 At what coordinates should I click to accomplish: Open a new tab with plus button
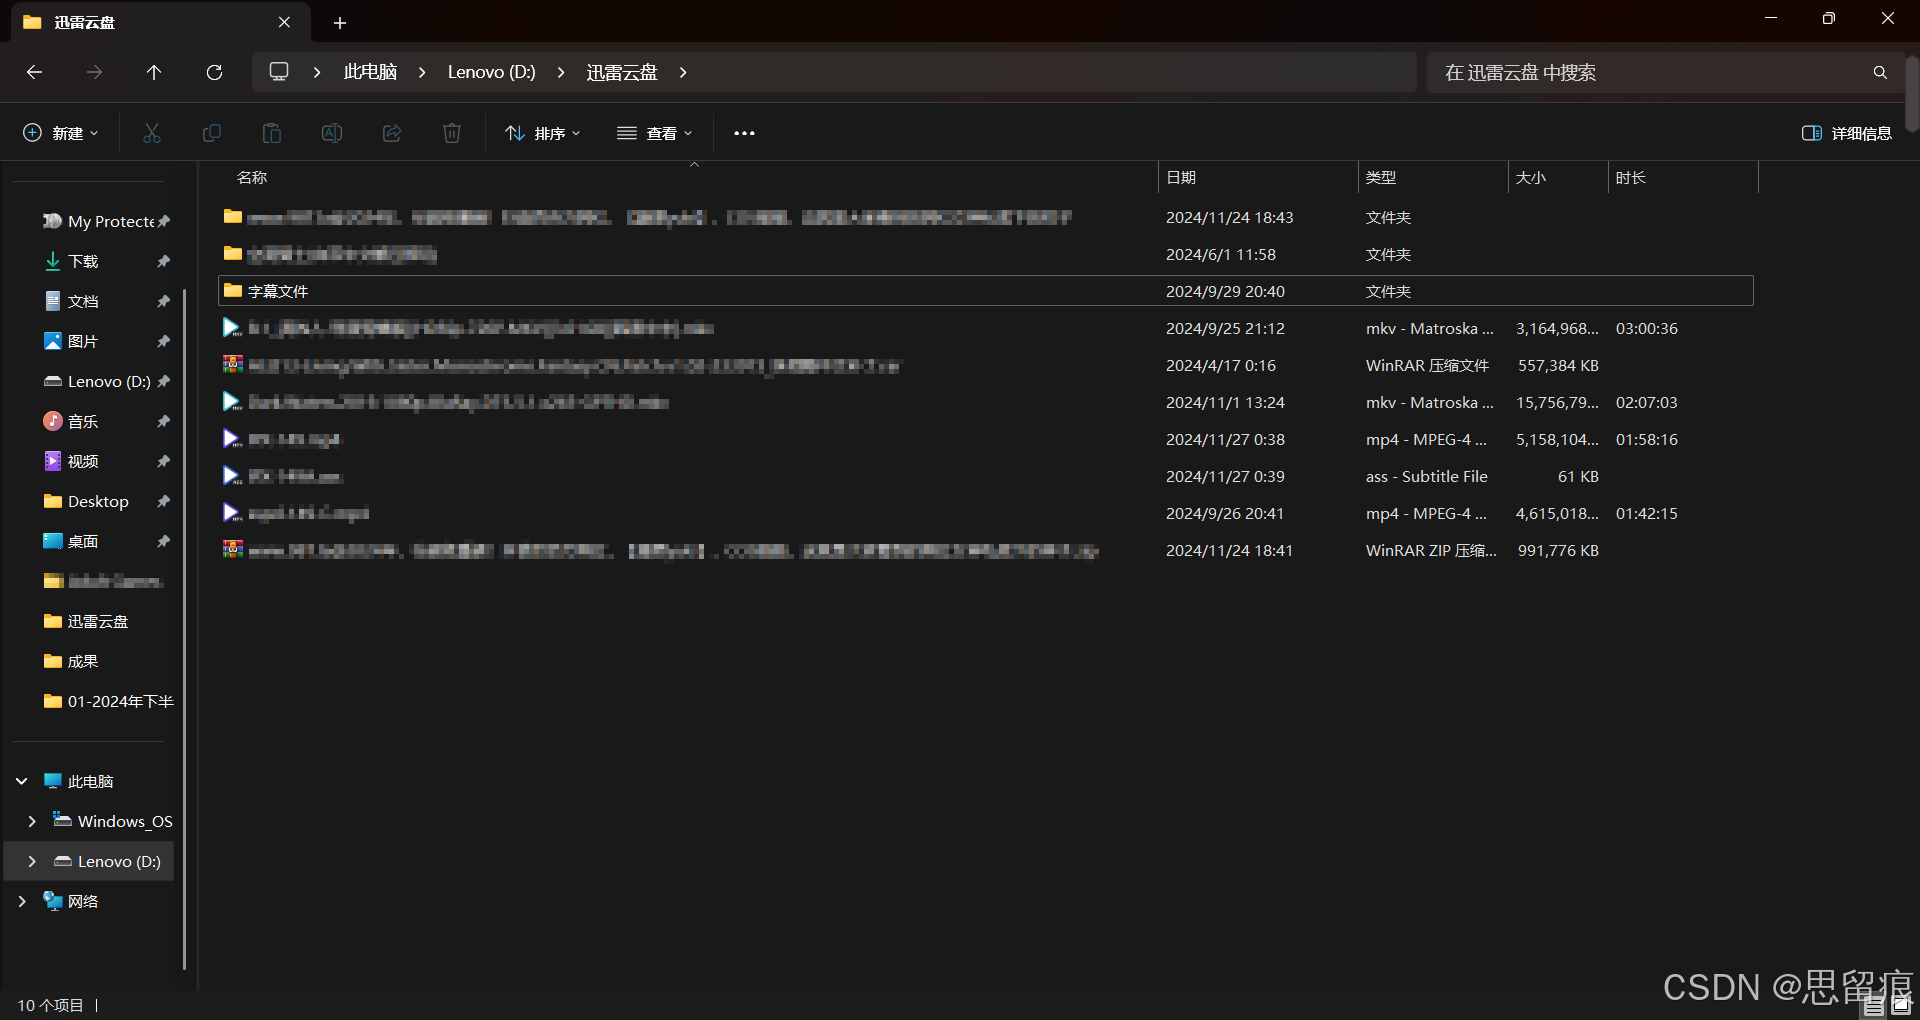pyautogui.click(x=340, y=22)
